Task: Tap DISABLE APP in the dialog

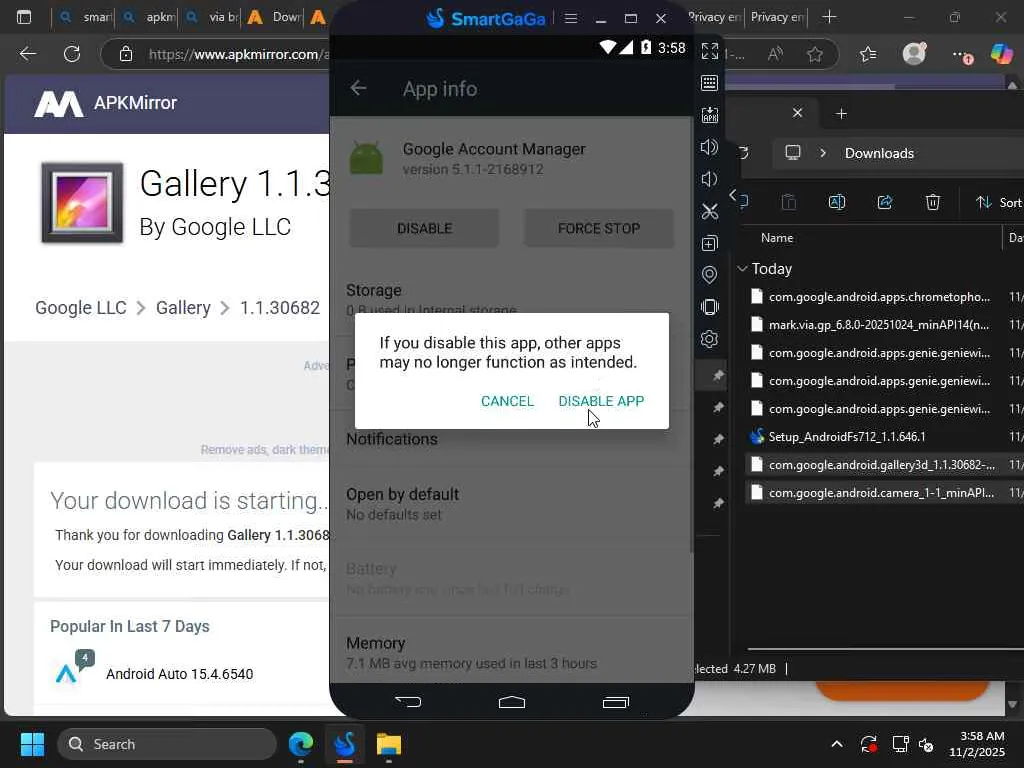Action: click(x=601, y=401)
